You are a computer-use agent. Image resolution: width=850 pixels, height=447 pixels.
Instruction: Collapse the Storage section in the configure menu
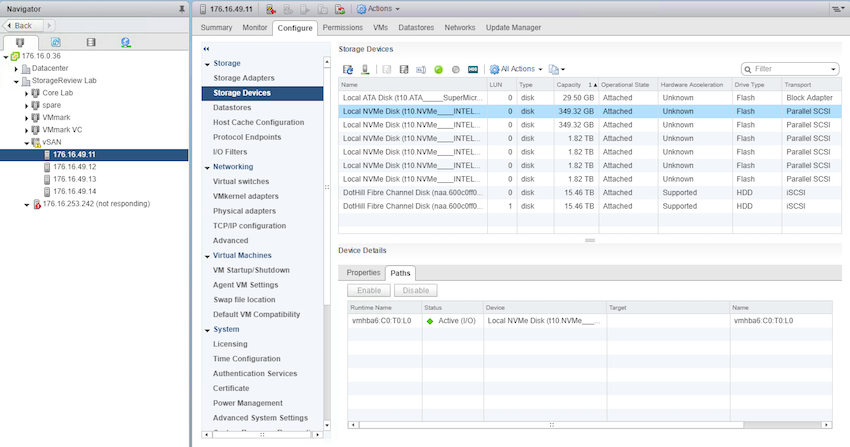(x=207, y=63)
